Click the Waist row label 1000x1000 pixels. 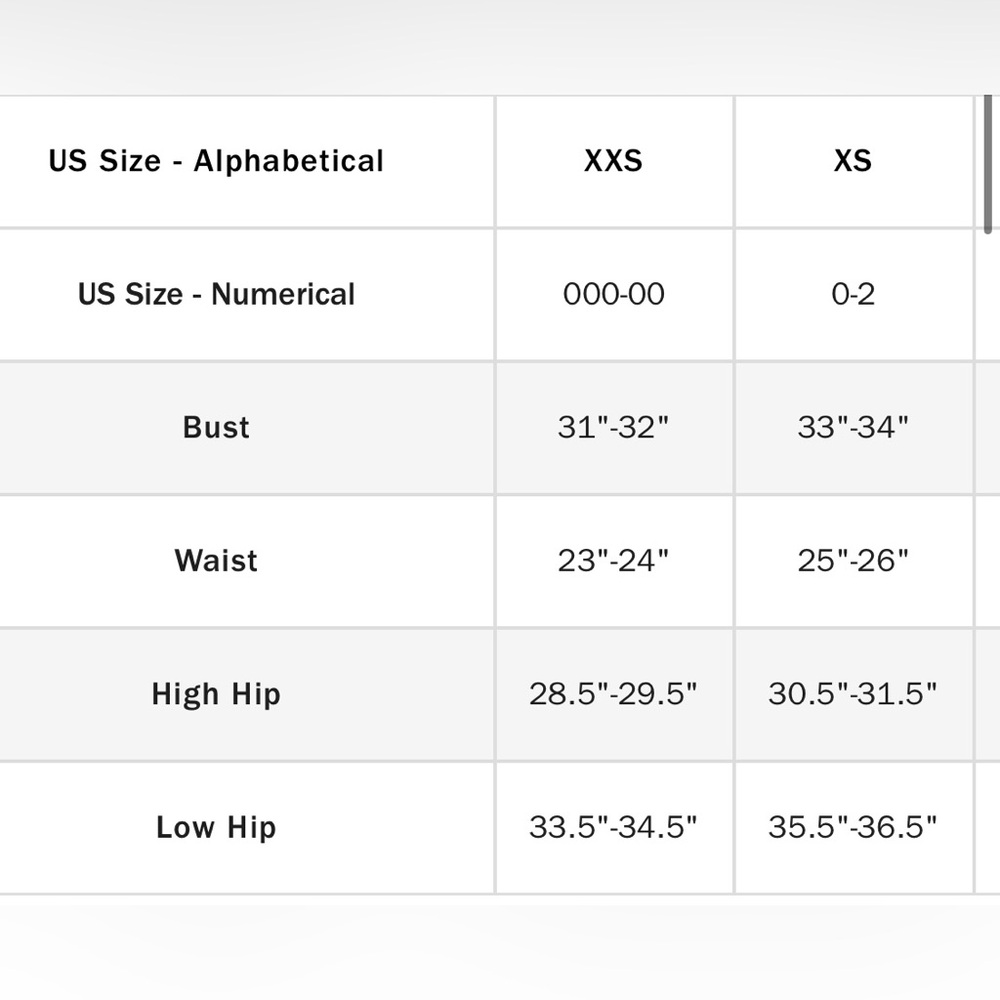[x=216, y=561]
